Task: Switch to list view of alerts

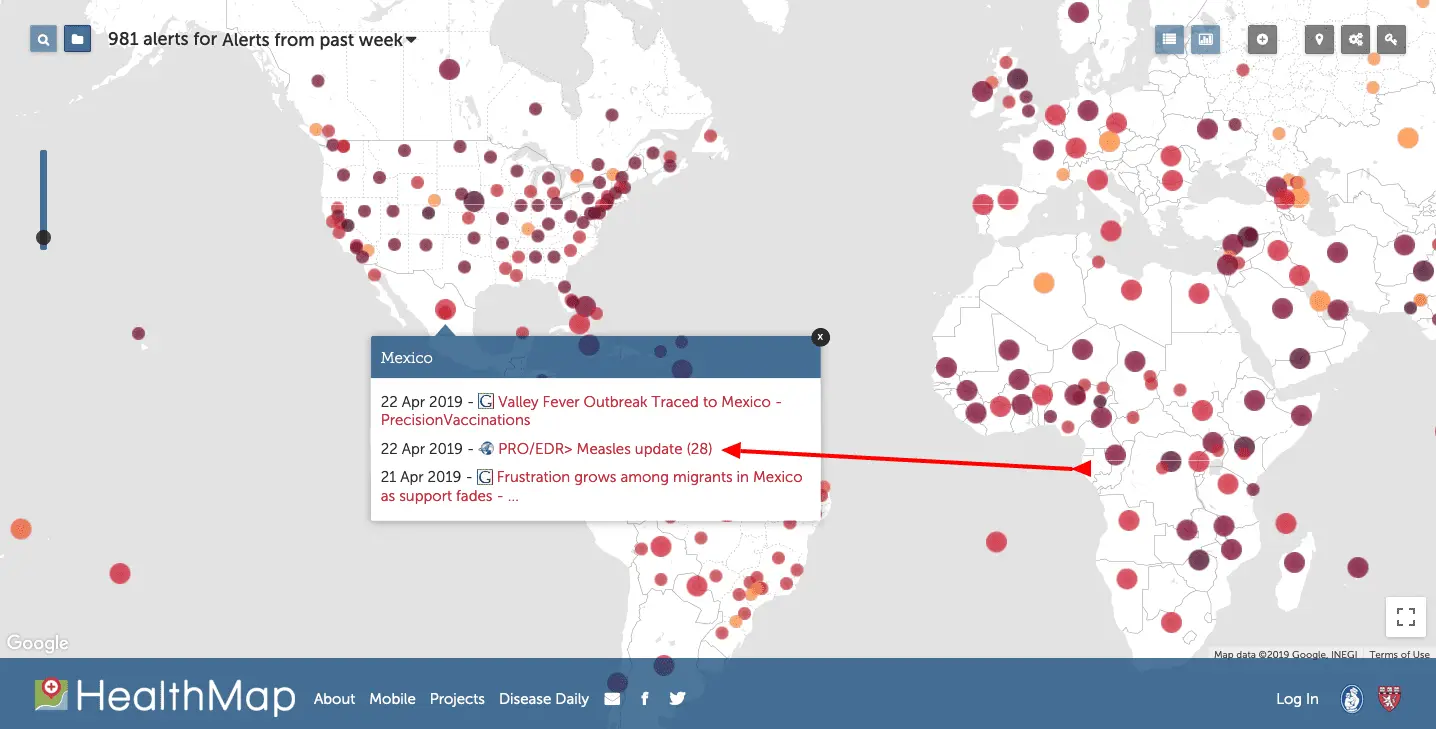Action: tap(1169, 39)
